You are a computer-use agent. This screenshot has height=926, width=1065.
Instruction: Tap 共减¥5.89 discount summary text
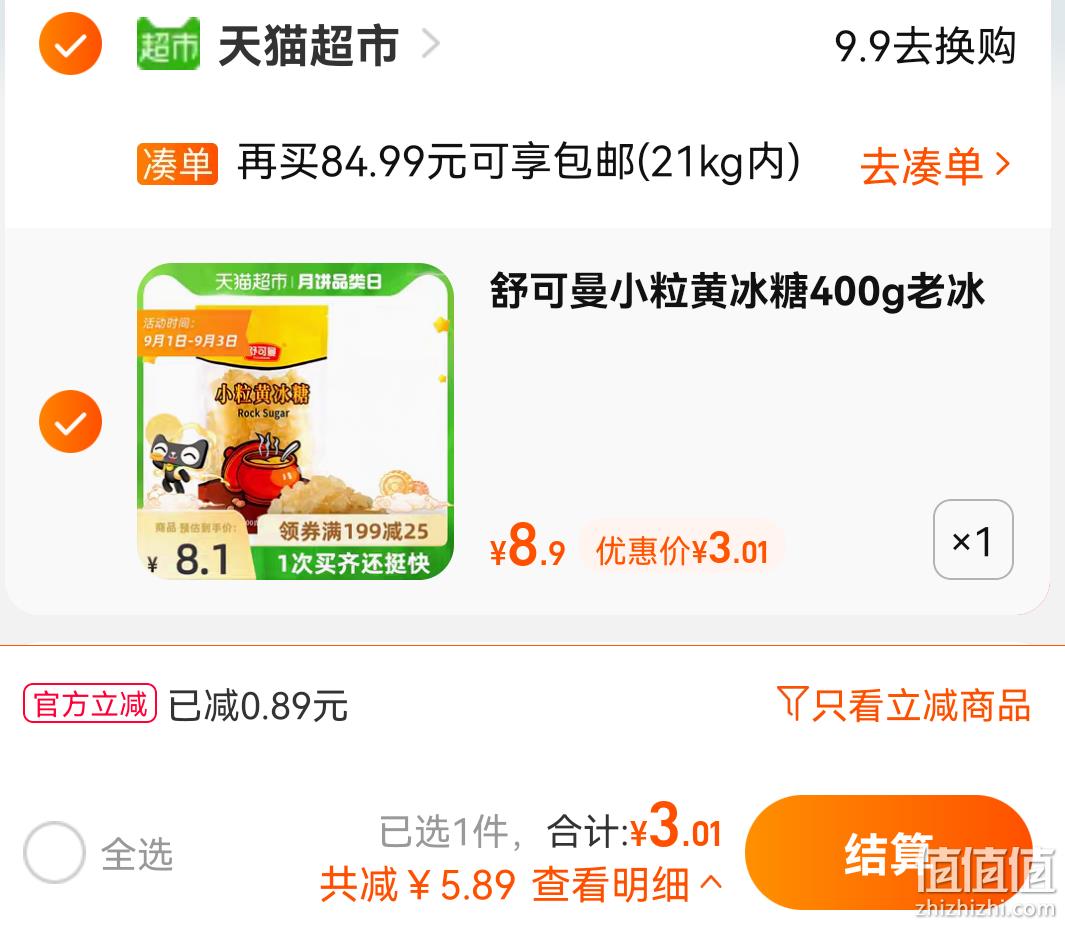point(417,884)
